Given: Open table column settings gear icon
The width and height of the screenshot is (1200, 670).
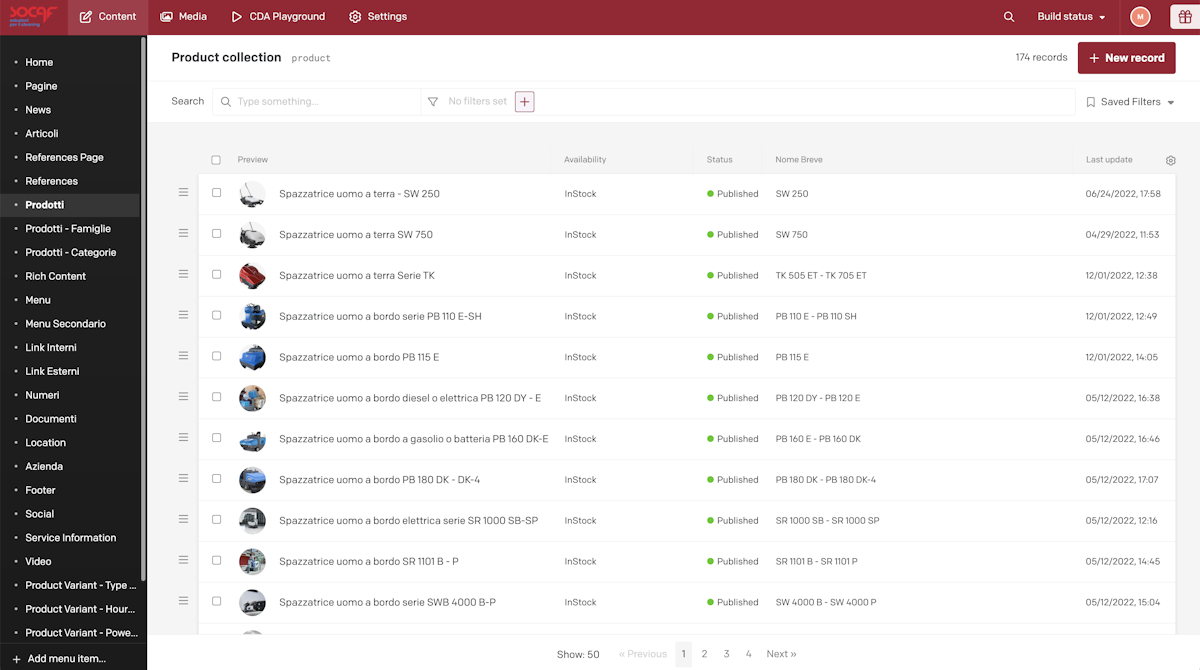Looking at the screenshot, I should tap(1171, 160).
